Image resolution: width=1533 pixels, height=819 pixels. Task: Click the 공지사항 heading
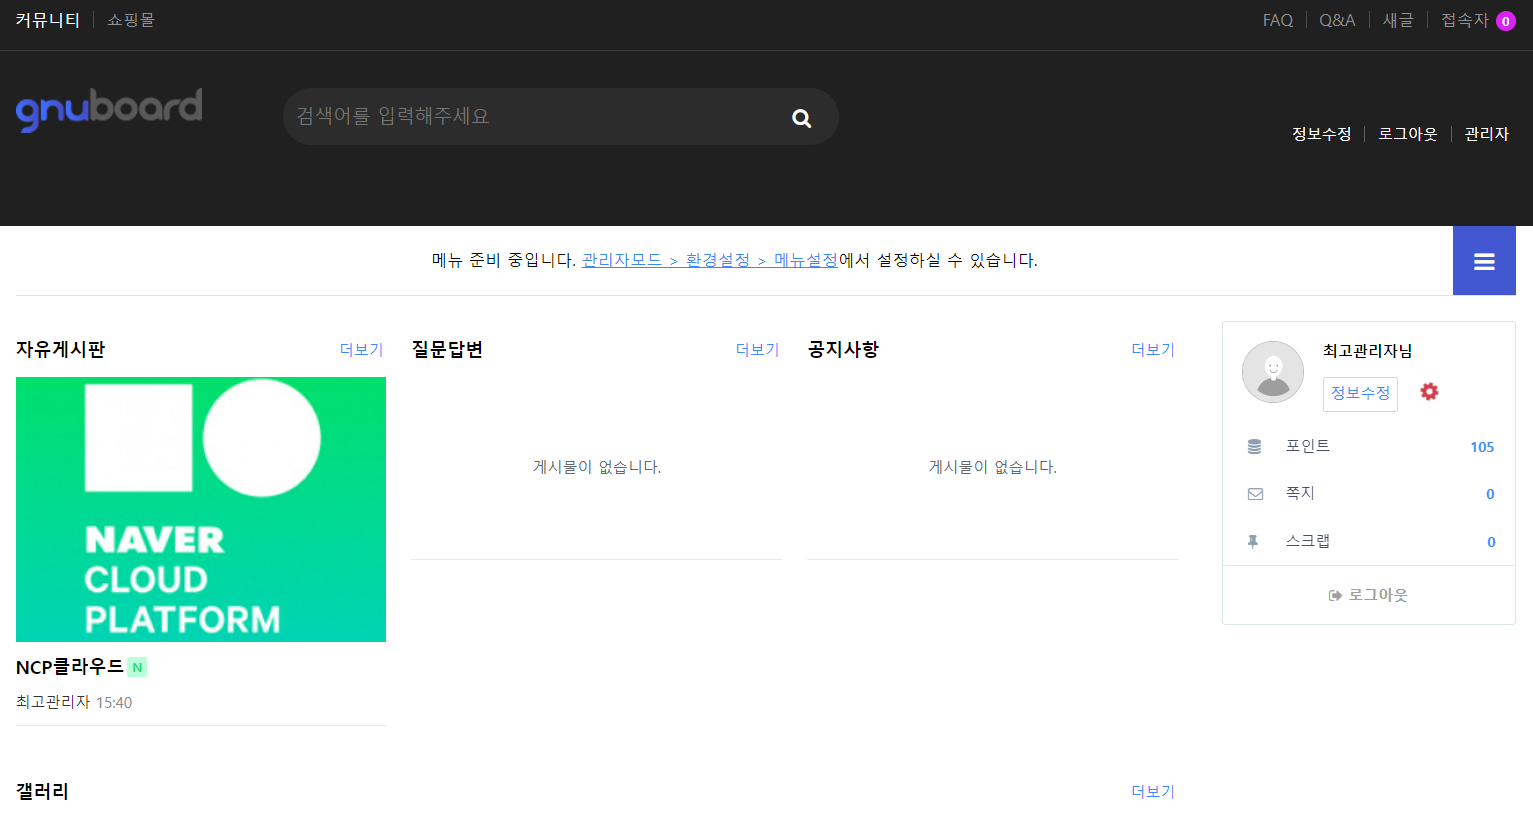(843, 349)
